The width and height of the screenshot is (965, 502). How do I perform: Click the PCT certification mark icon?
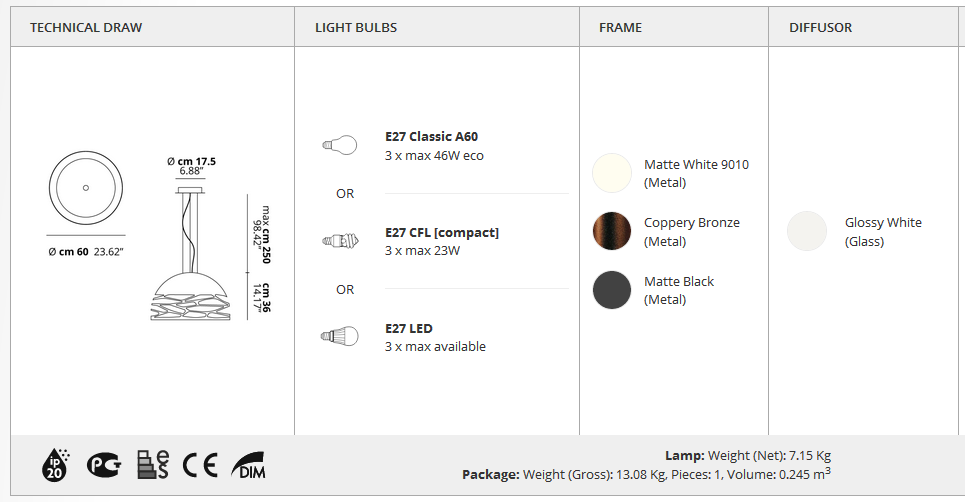point(104,465)
